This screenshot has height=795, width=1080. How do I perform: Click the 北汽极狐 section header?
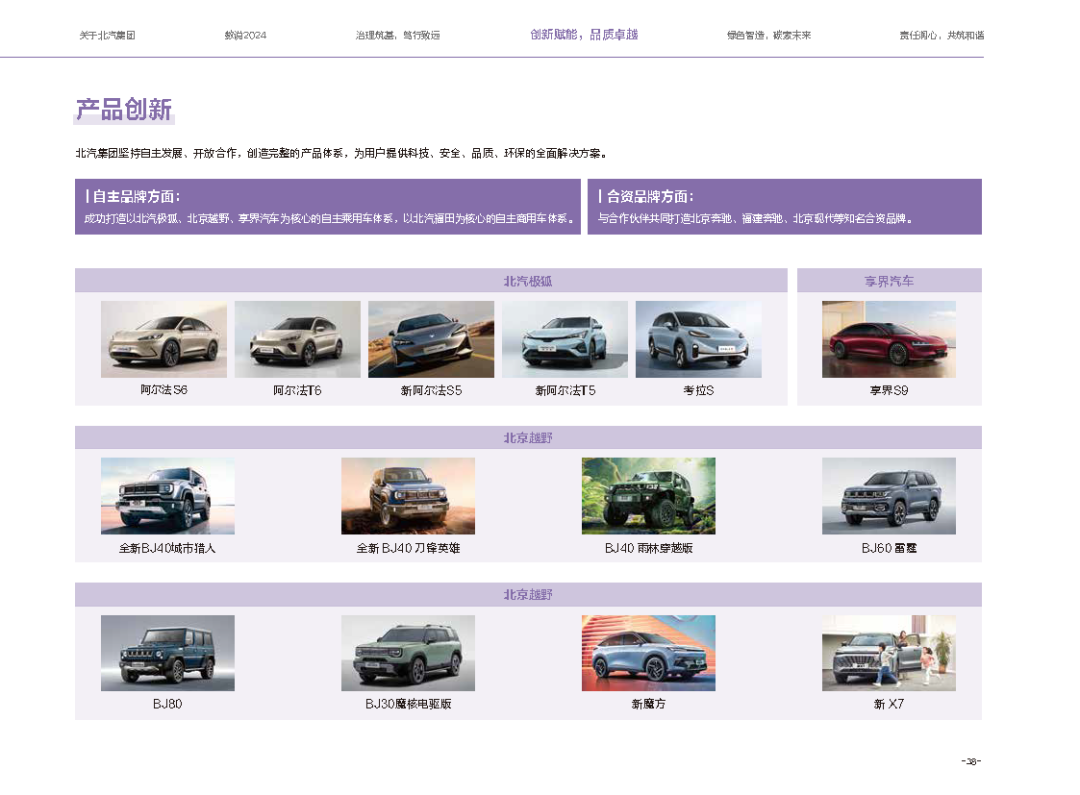pos(431,281)
